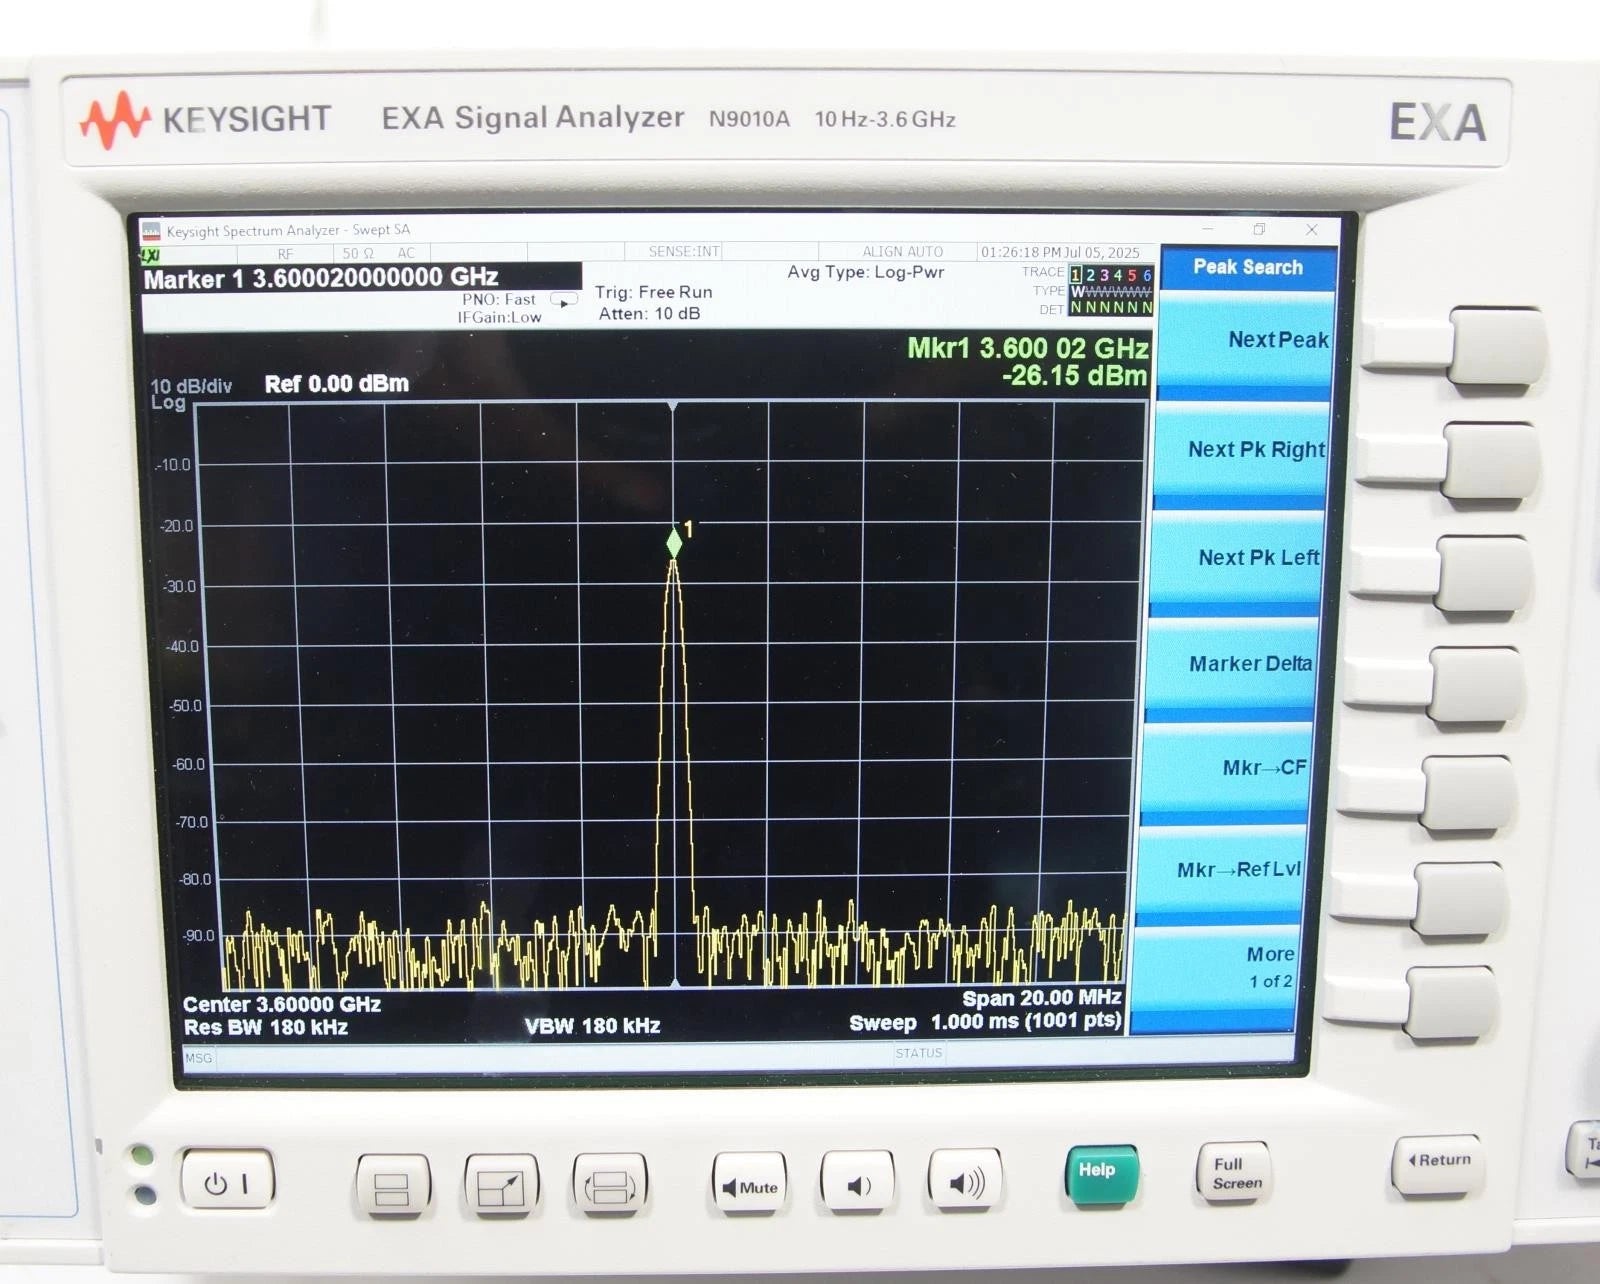This screenshot has width=1600, height=1284.
Task: Push the hardware key beside Mkr→Ref Lvl
Action: [1459, 898]
